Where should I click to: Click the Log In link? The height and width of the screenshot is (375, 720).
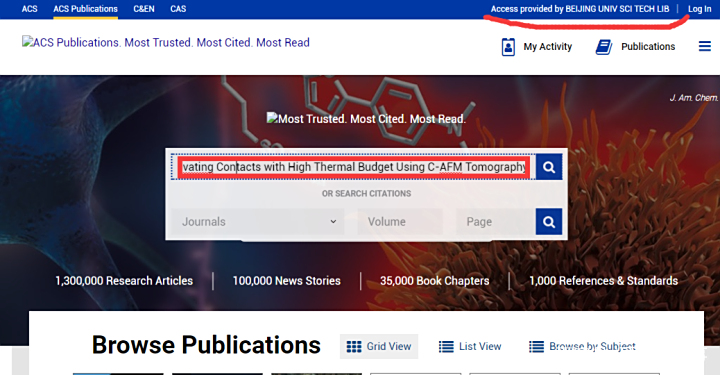pos(699,9)
